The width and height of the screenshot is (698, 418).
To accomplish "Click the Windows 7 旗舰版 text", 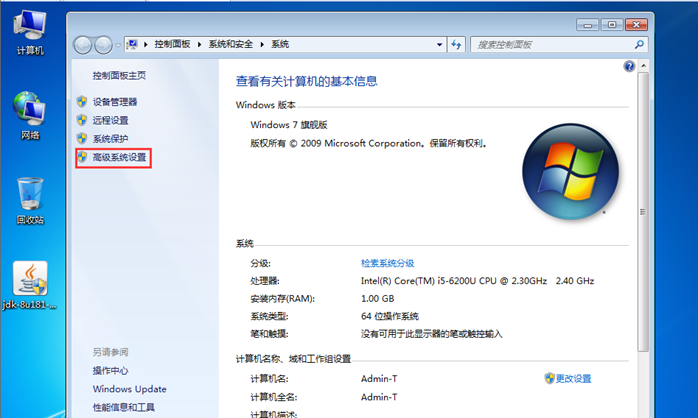I will pos(289,125).
